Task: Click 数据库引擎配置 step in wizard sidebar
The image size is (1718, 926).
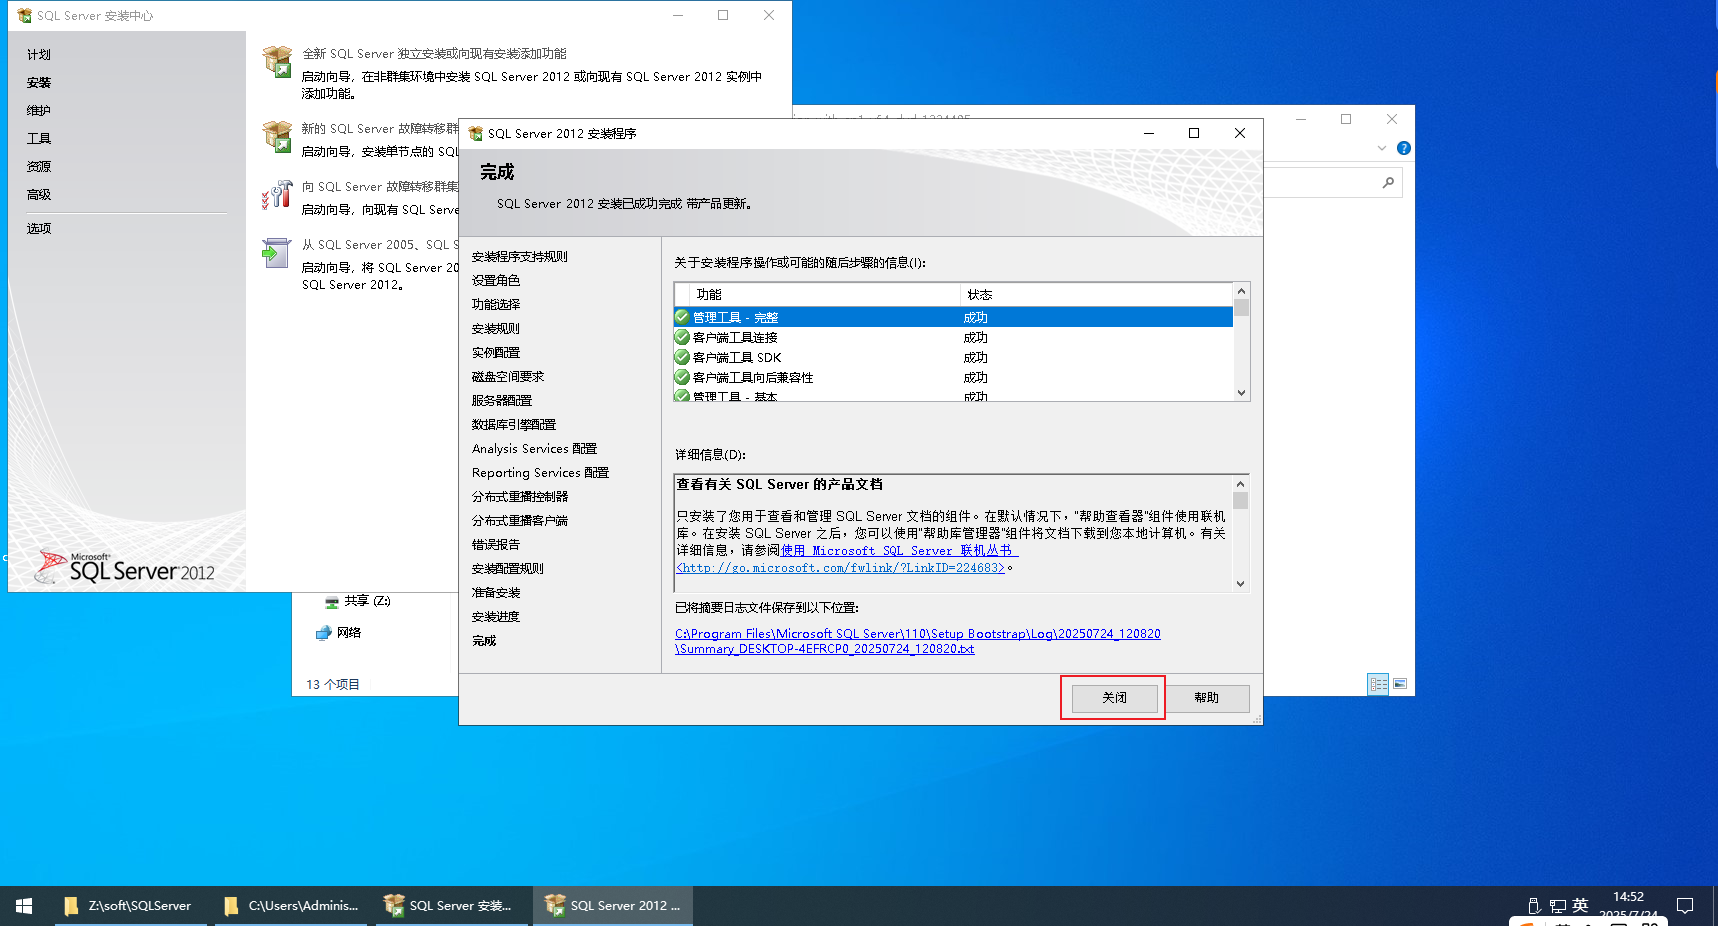Action: [514, 425]
